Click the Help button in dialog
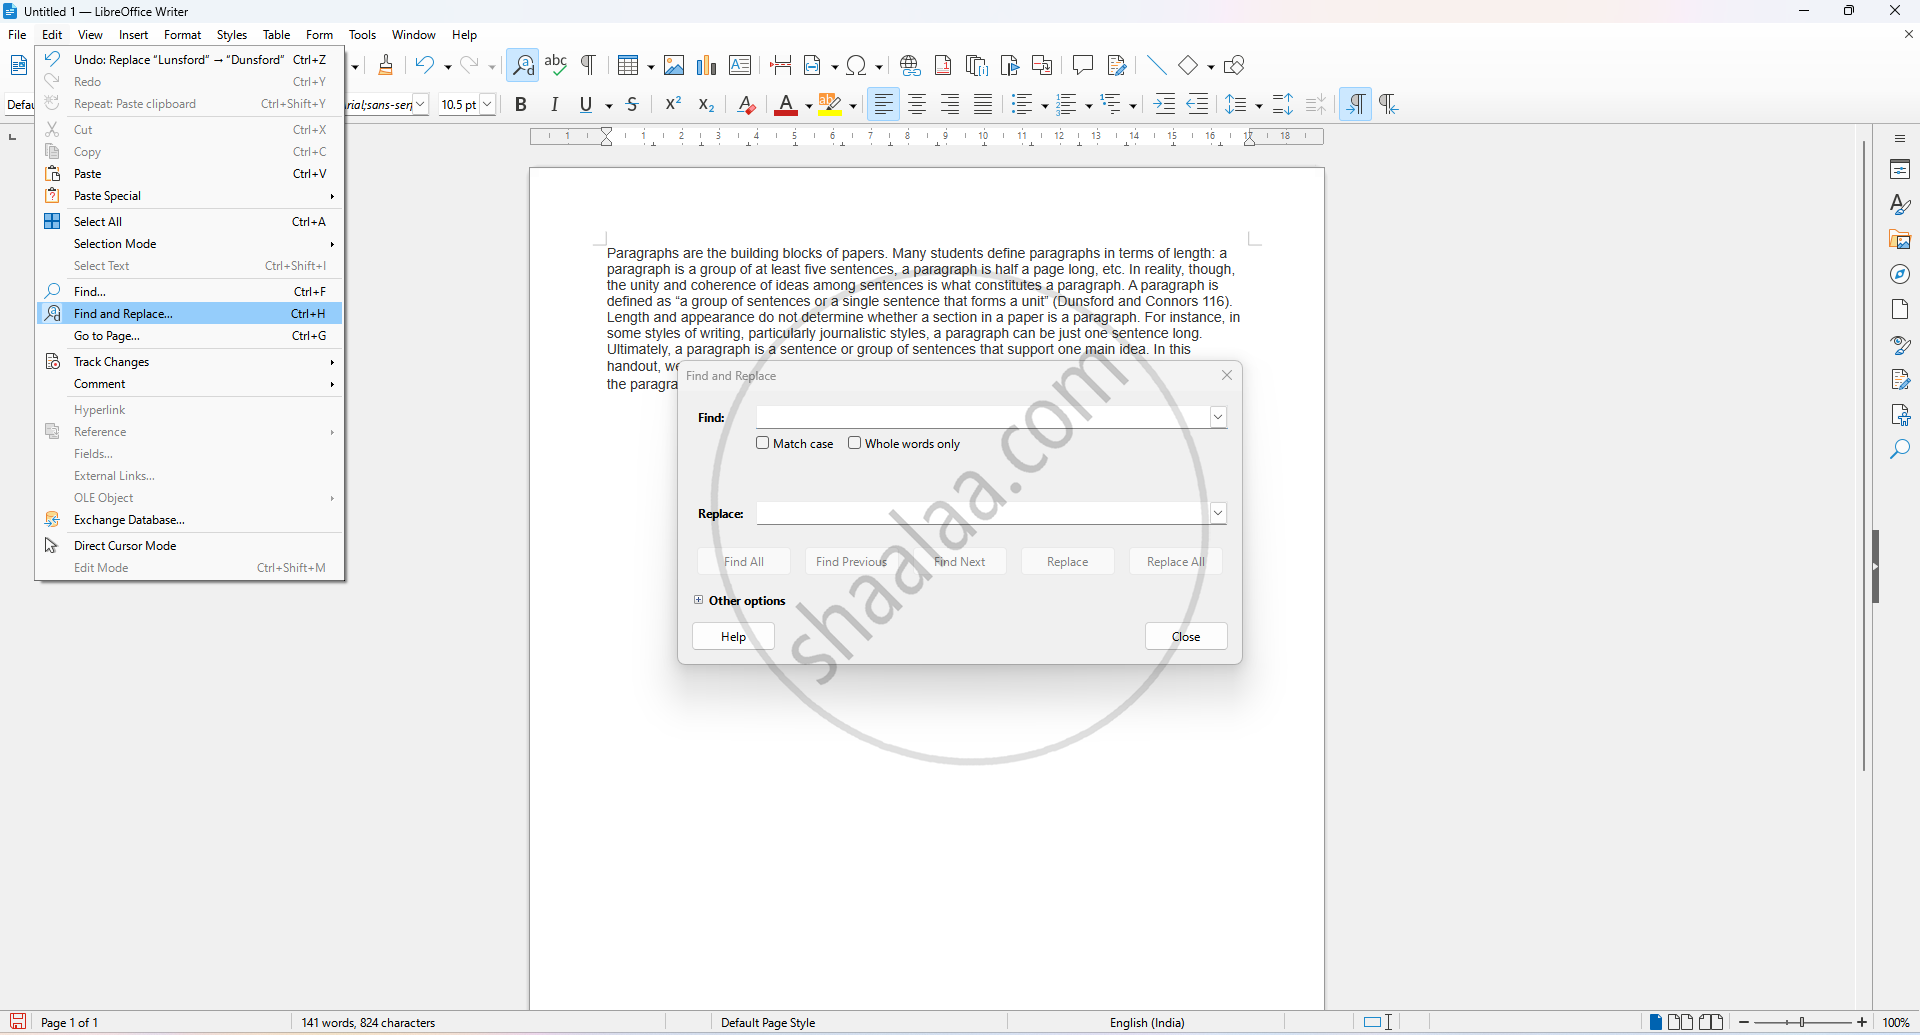This screenshot has height=1035, width=1920. tap(733, 637)
